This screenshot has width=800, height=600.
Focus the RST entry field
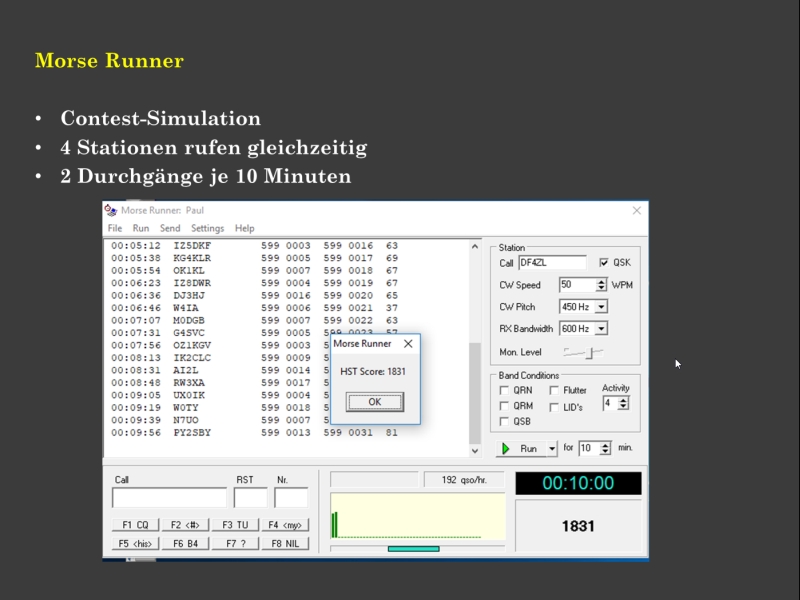251,497
